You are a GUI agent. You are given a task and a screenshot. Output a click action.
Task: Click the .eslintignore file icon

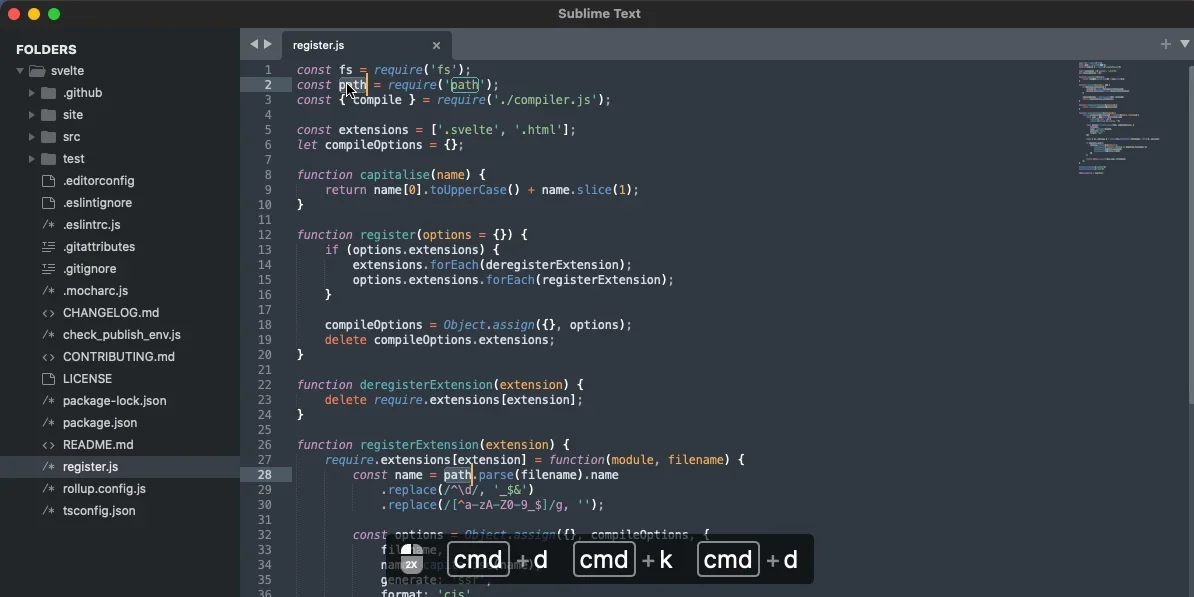49,203
